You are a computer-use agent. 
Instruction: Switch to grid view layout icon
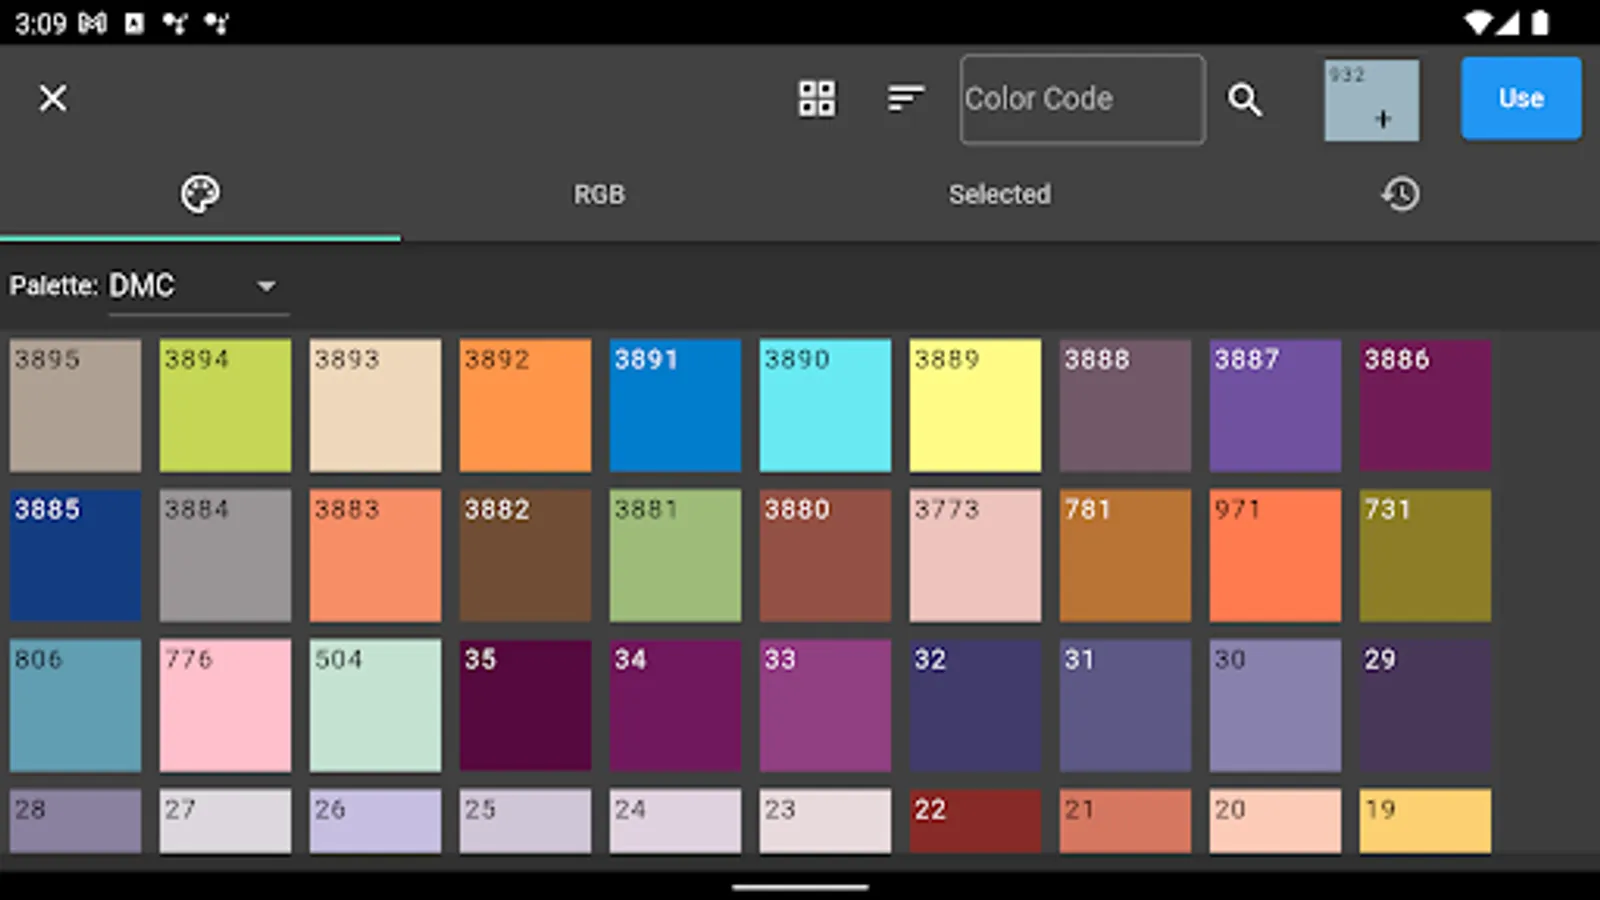816,98
